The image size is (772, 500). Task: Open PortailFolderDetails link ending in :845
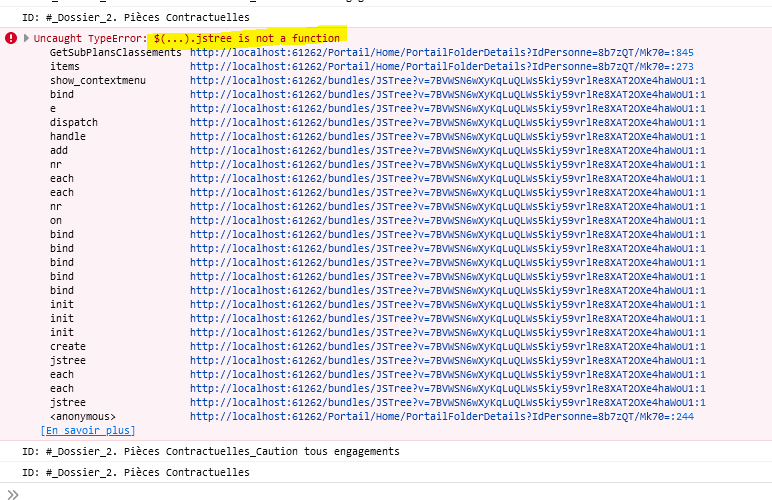click(x=442, y=52)
